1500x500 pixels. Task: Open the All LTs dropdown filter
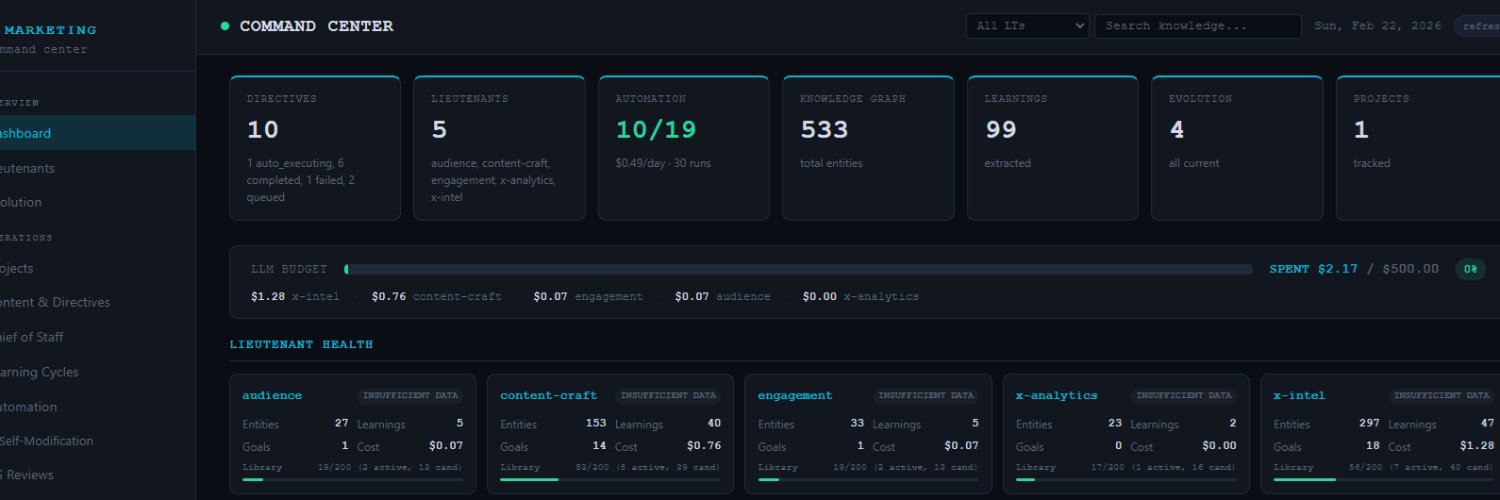[x=1027, y=26]
